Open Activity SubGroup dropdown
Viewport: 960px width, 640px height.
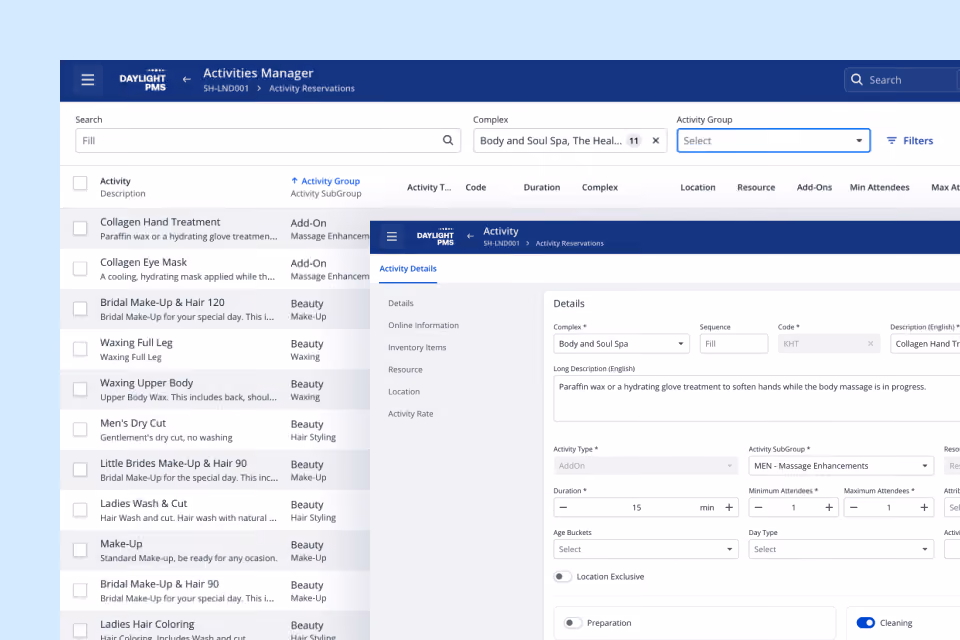(841, 465)
